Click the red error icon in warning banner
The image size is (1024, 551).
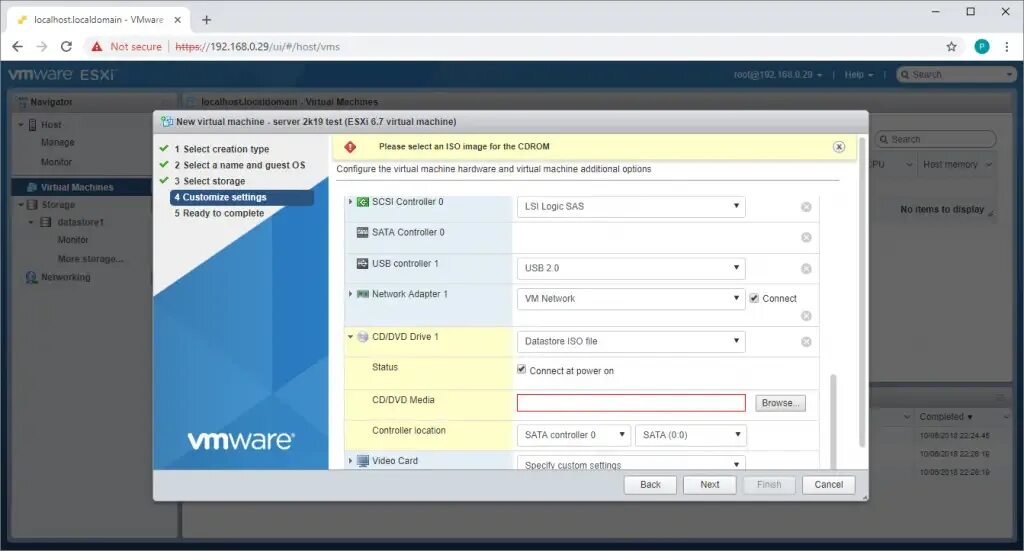tap(350, 147)
